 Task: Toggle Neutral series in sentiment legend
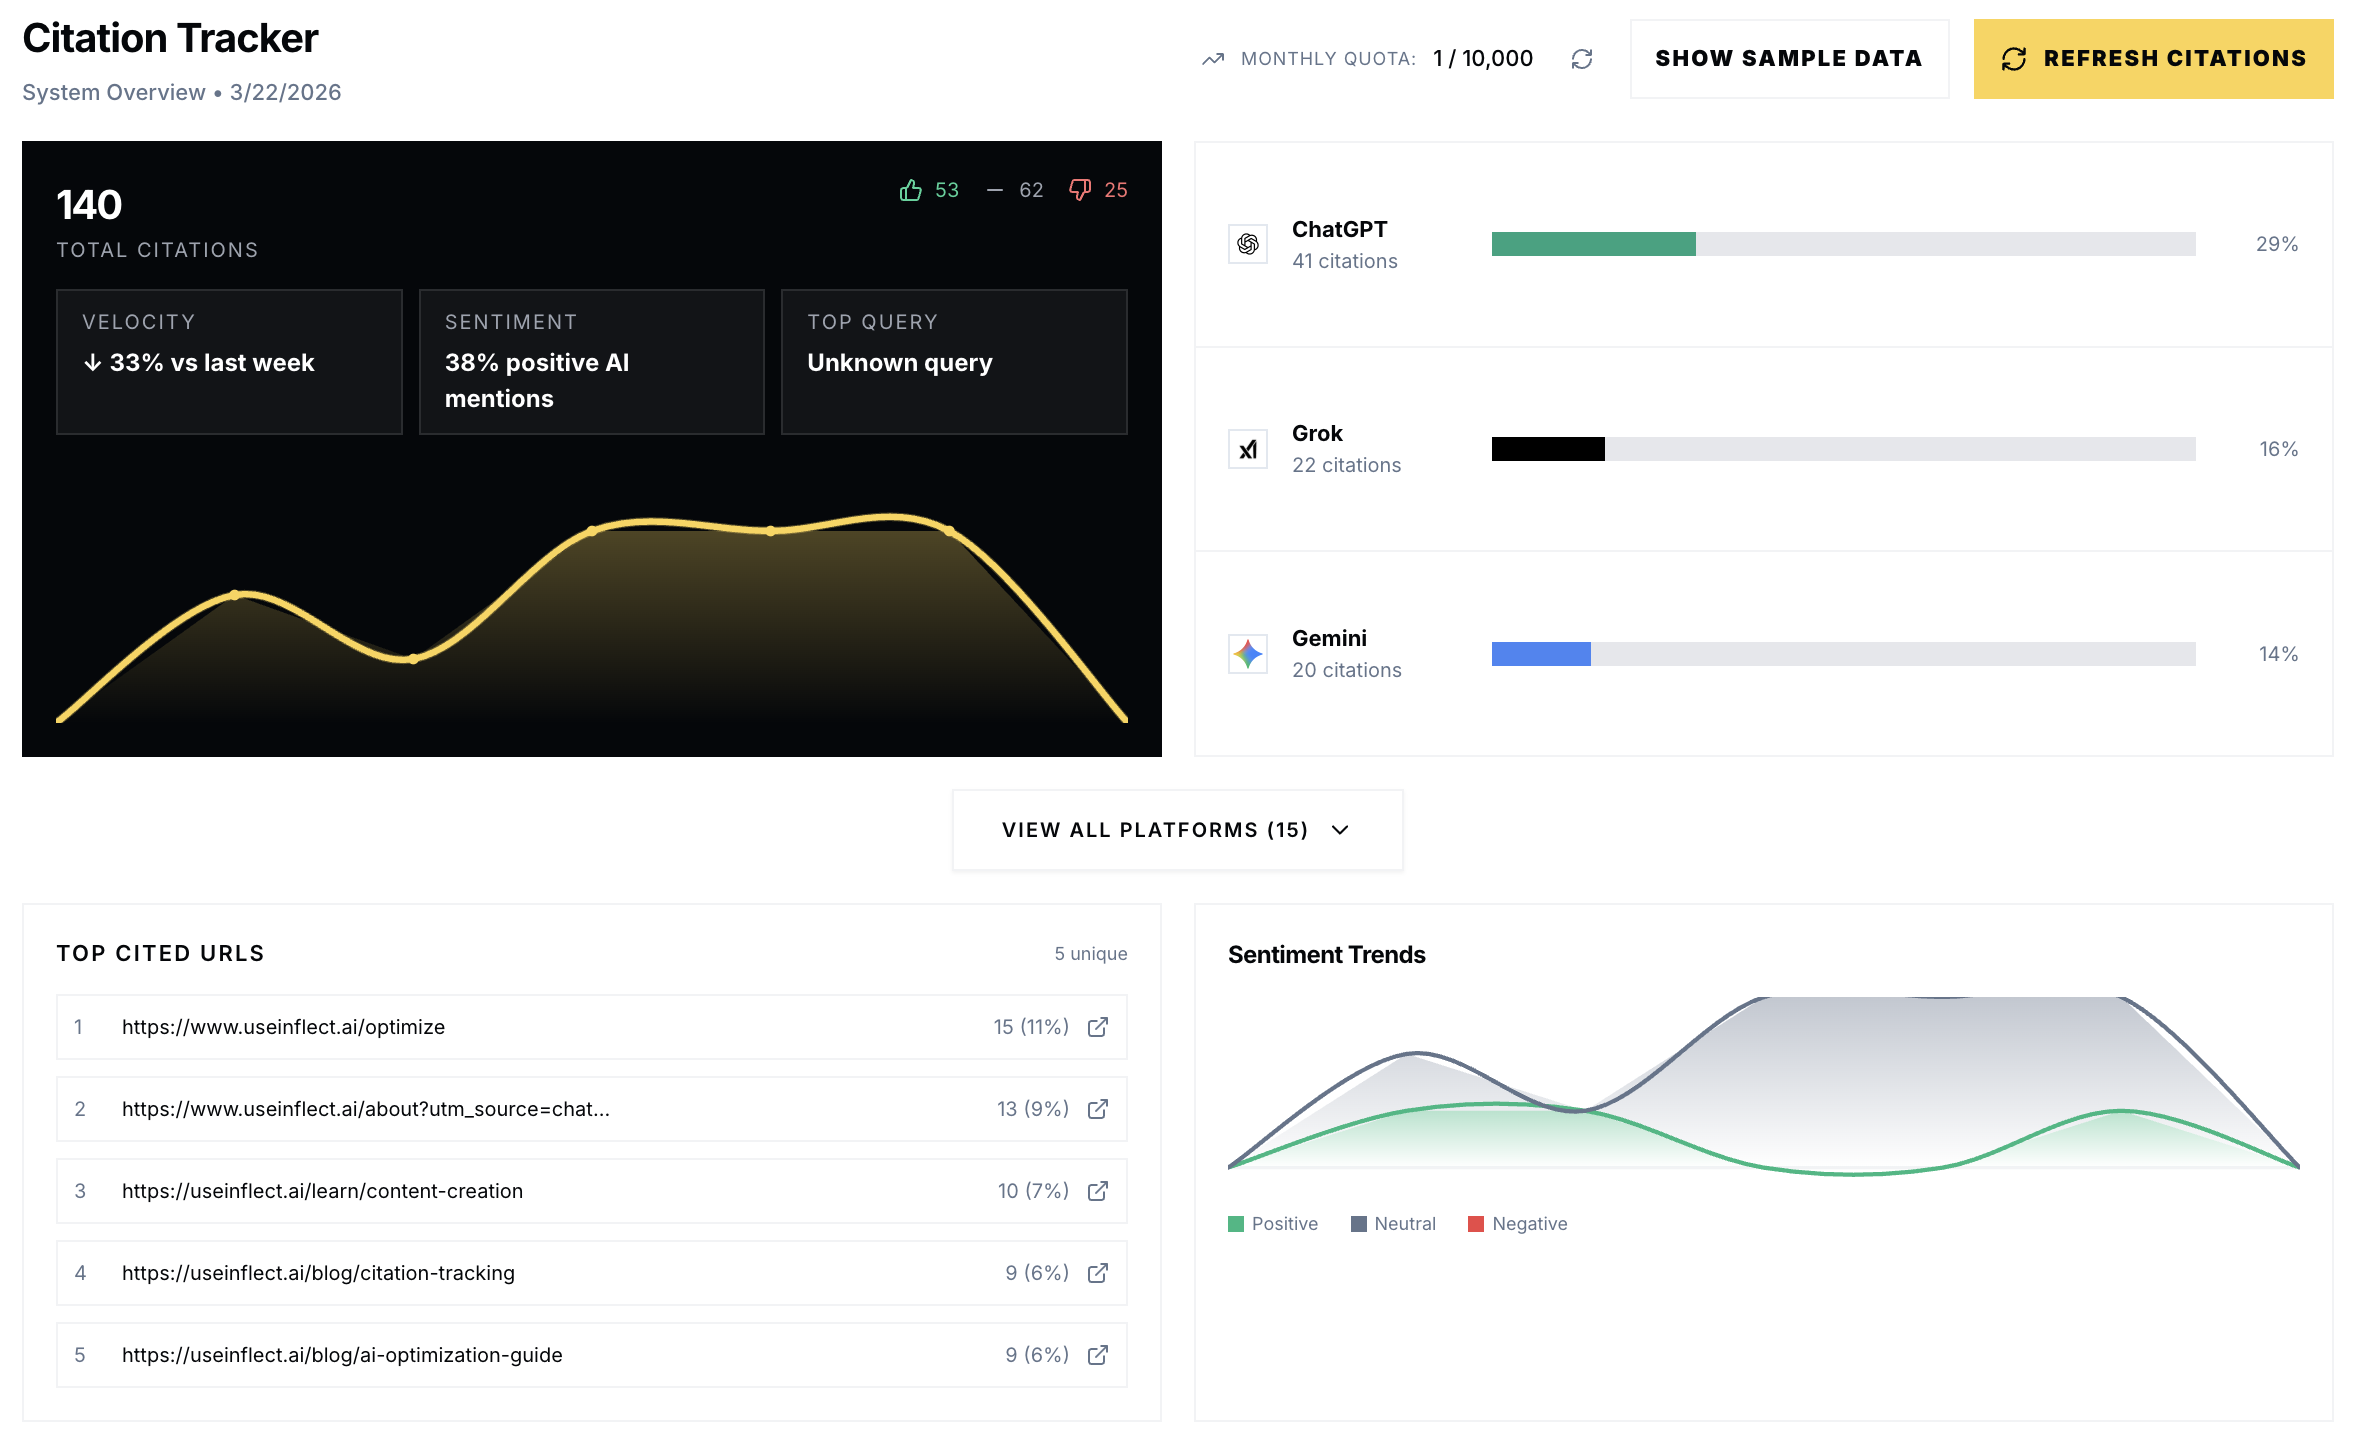click(x=1393, y=1224)
